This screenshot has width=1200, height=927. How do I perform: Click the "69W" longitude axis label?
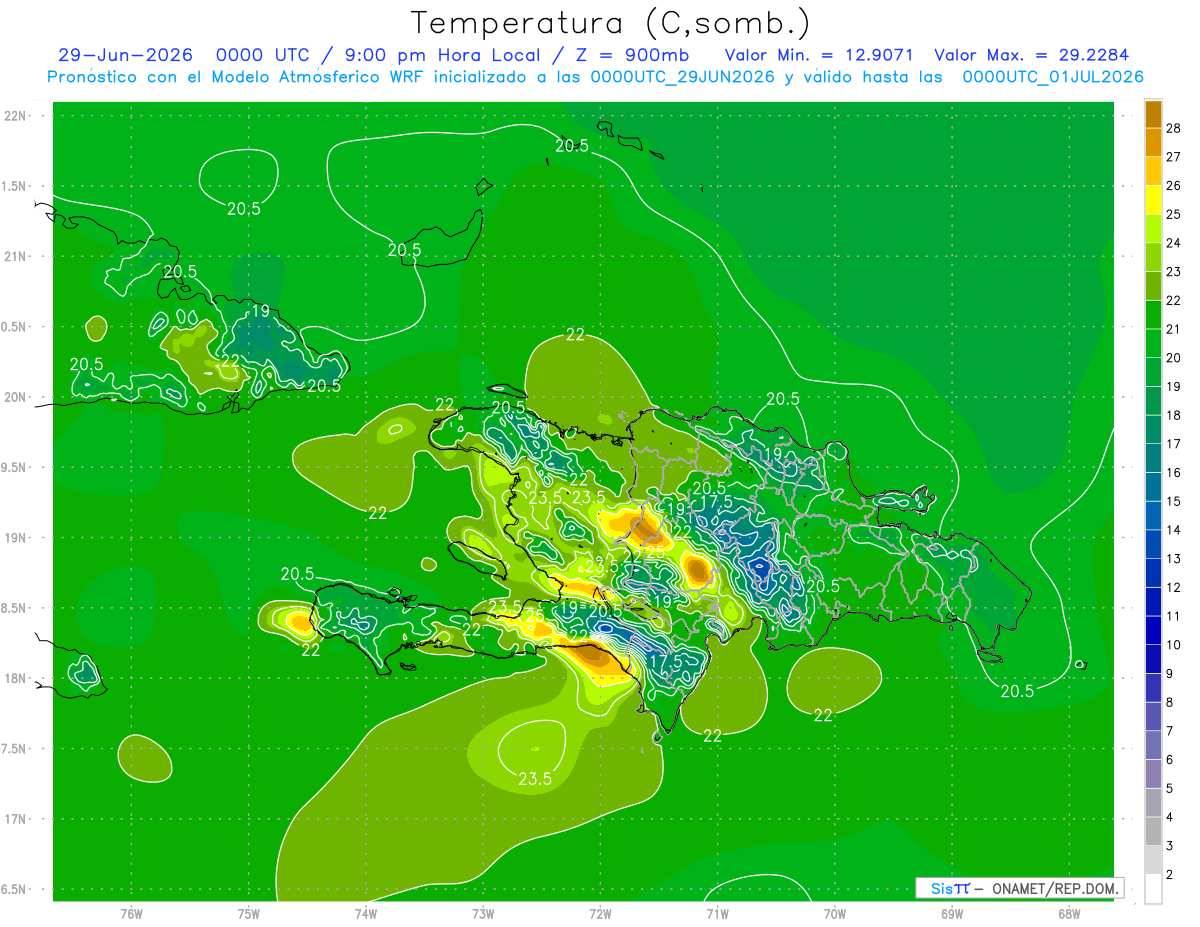pyautogui.click(x=952, y=914)
